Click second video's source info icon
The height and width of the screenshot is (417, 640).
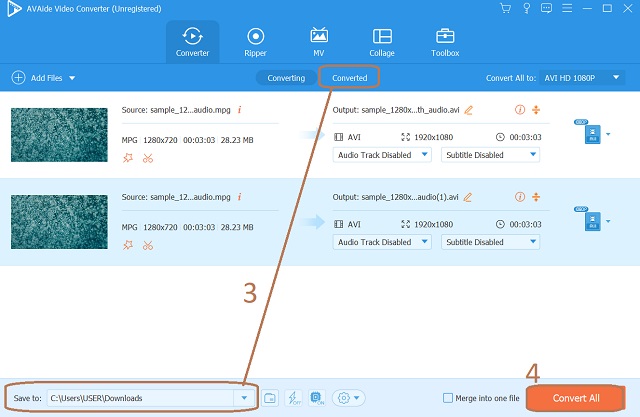click(240, 197)
